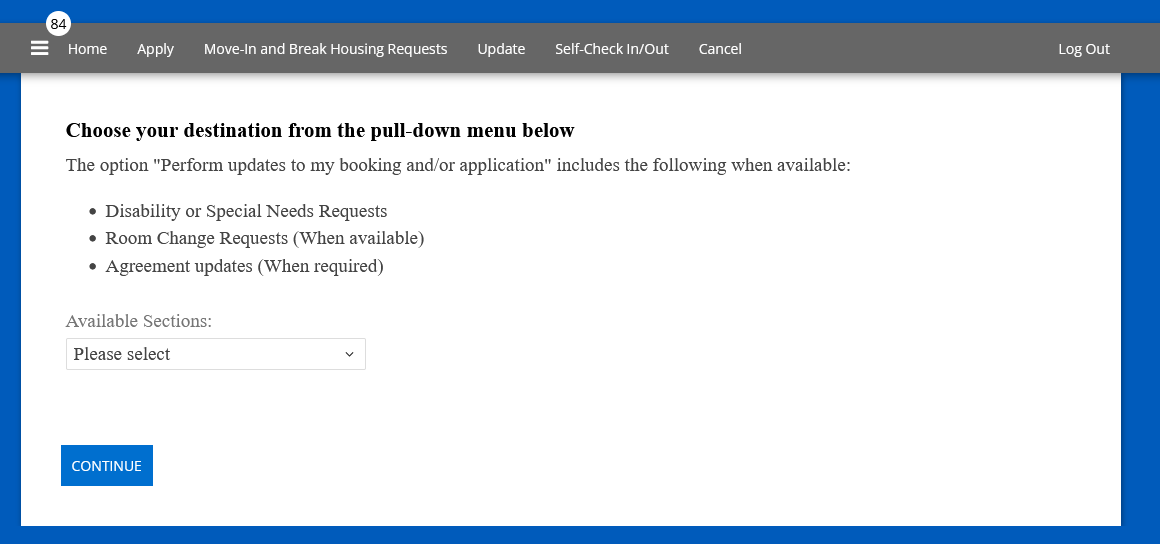Click the blue page background margin
Screen dimensions: 1160x544
1141,300
